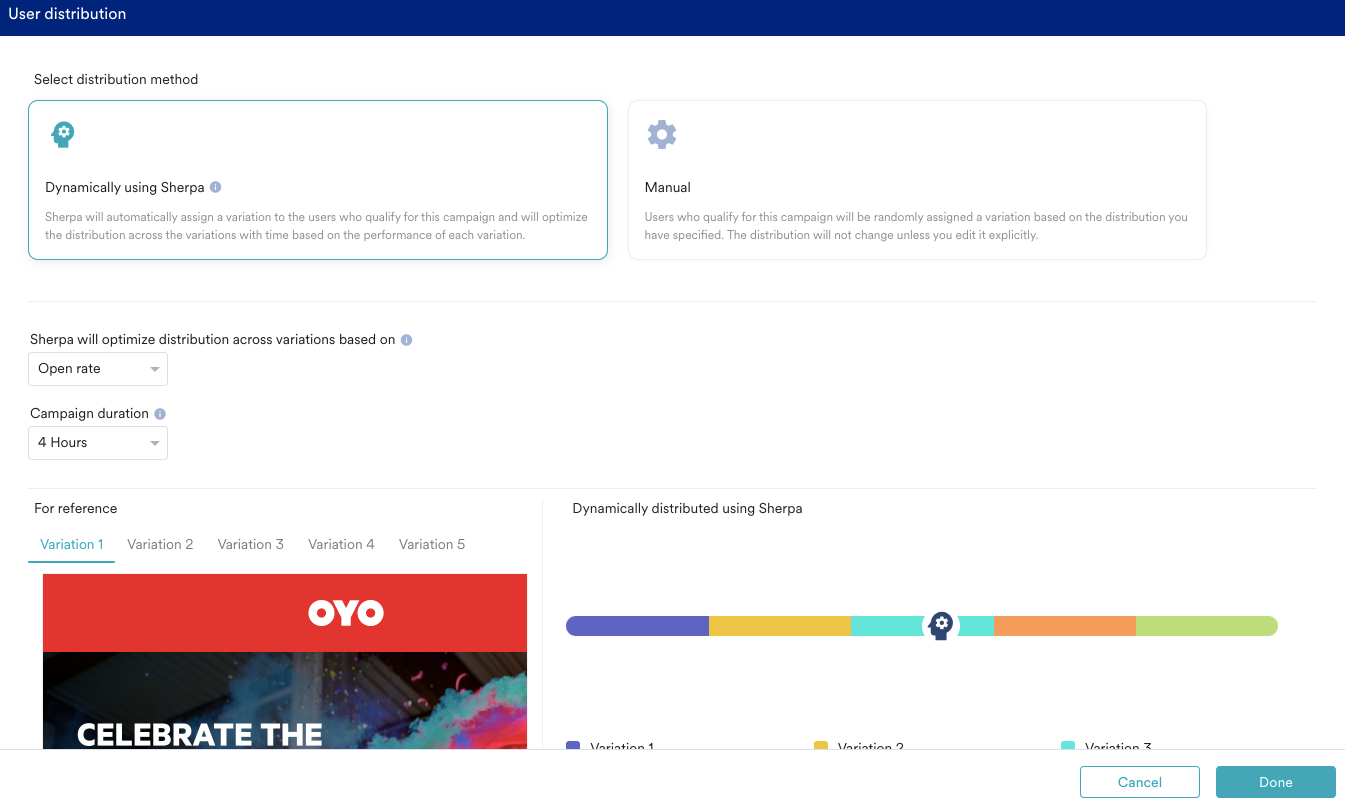Click the purple segment of distribution bar
This screenshot has width=1345, height=809.
coord(638,626)
